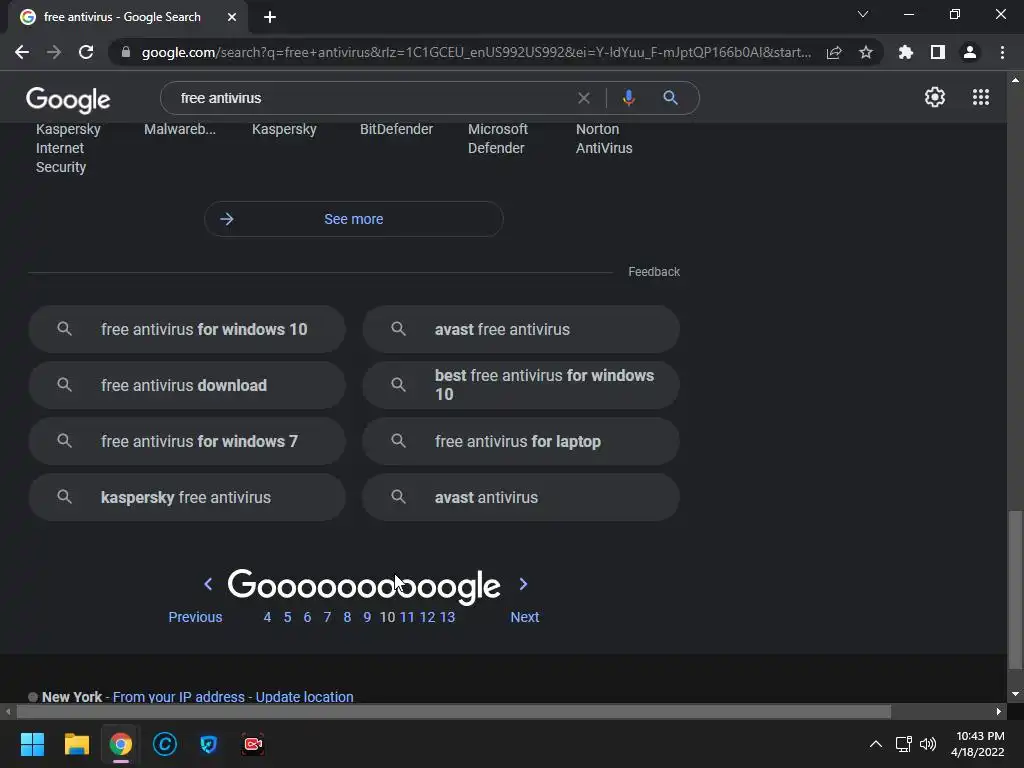Open the Norton AntiVirus result
This screenshot has width=1024, height=768.
click(x=604, y=138)
